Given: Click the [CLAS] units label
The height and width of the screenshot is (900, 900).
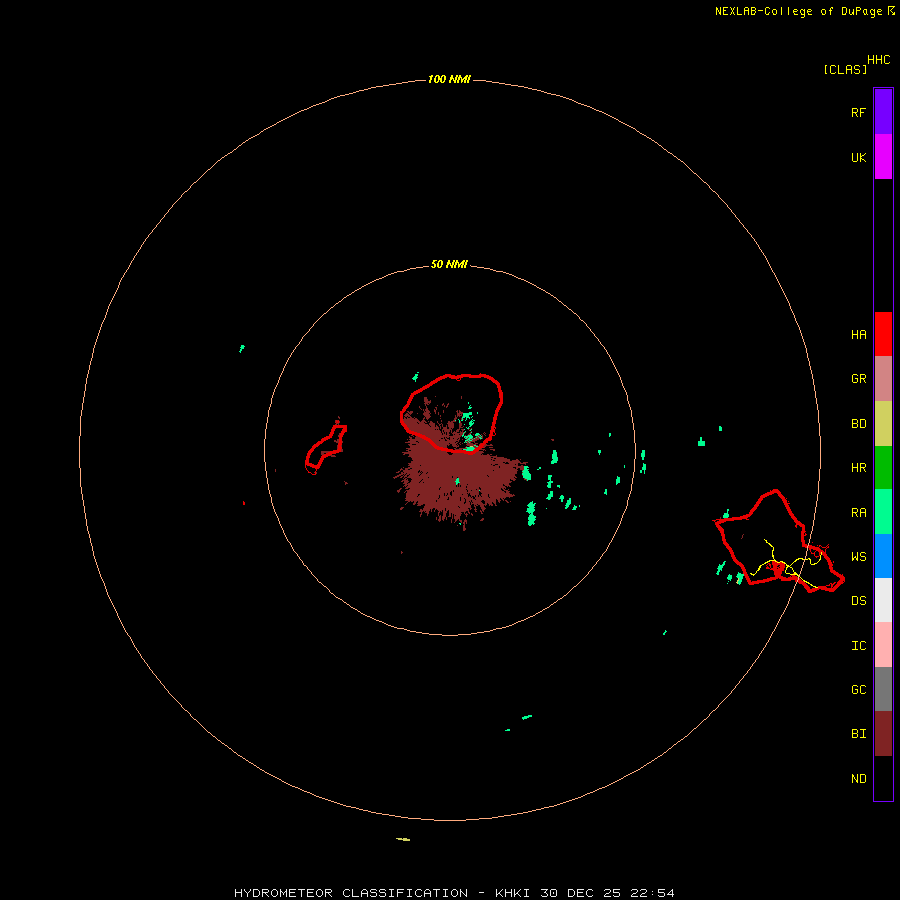Looking at the screenshot, I should pos(845,69).
